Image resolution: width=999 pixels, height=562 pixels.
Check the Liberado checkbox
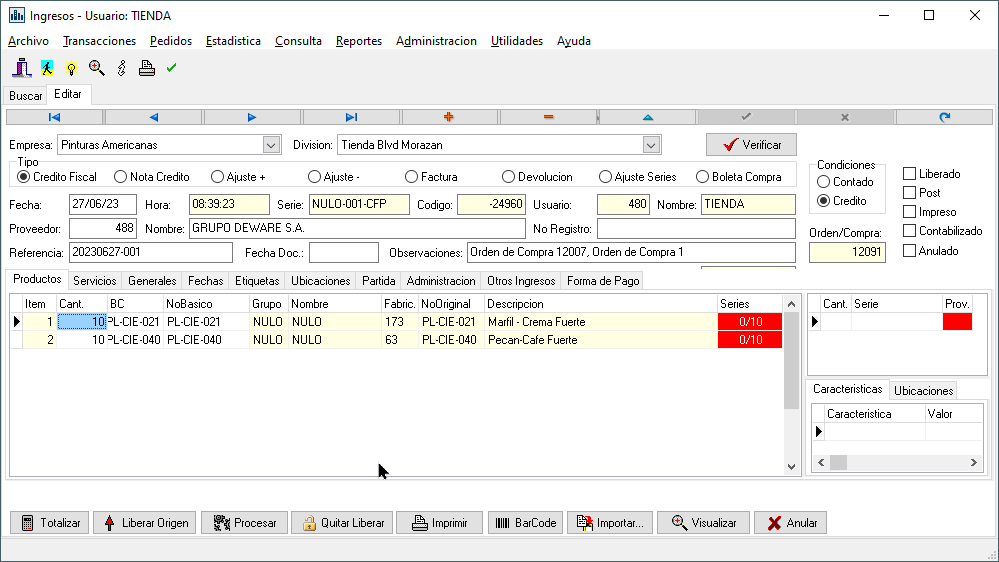909,174
